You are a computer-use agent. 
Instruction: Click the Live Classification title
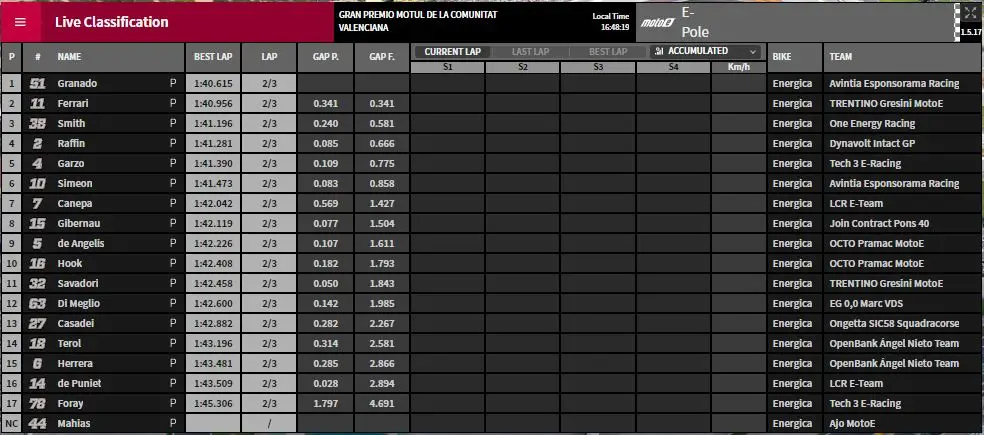(112, 22)
